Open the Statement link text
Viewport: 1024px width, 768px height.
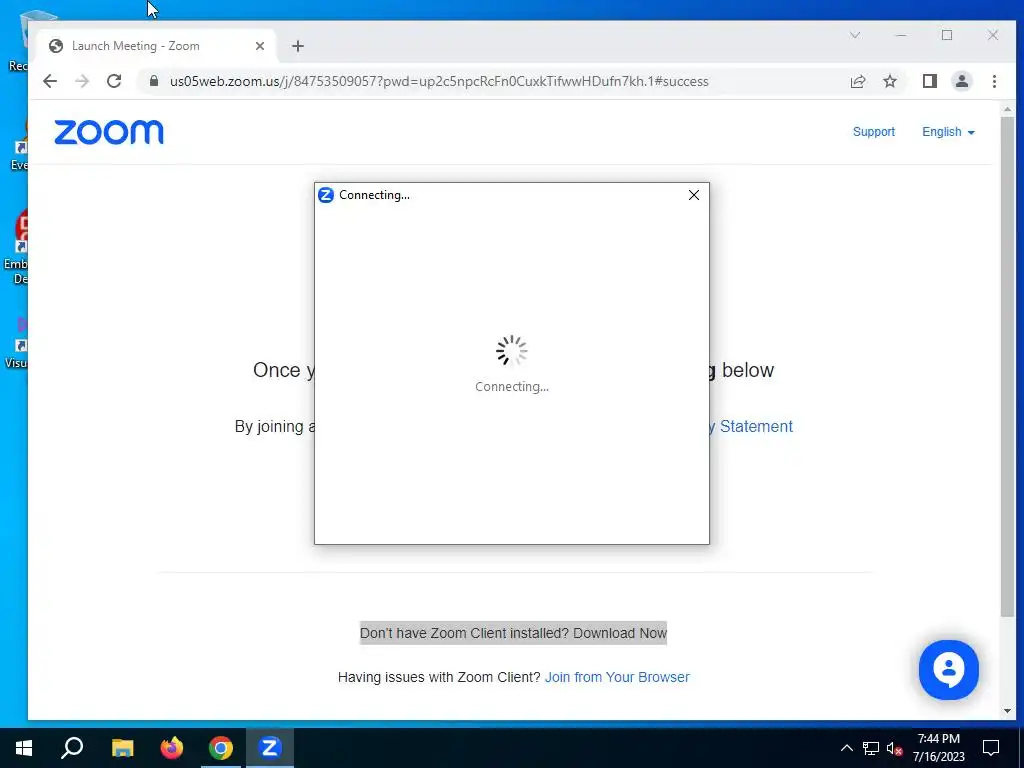point(756,426)
